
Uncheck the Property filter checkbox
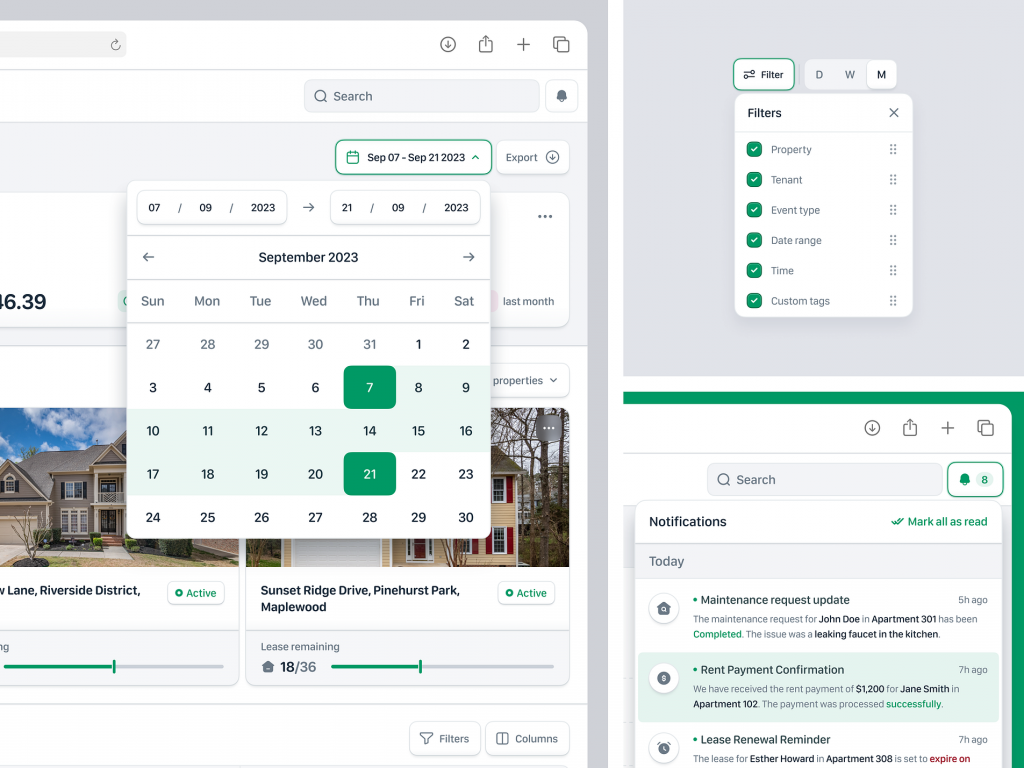click(753, 149)
